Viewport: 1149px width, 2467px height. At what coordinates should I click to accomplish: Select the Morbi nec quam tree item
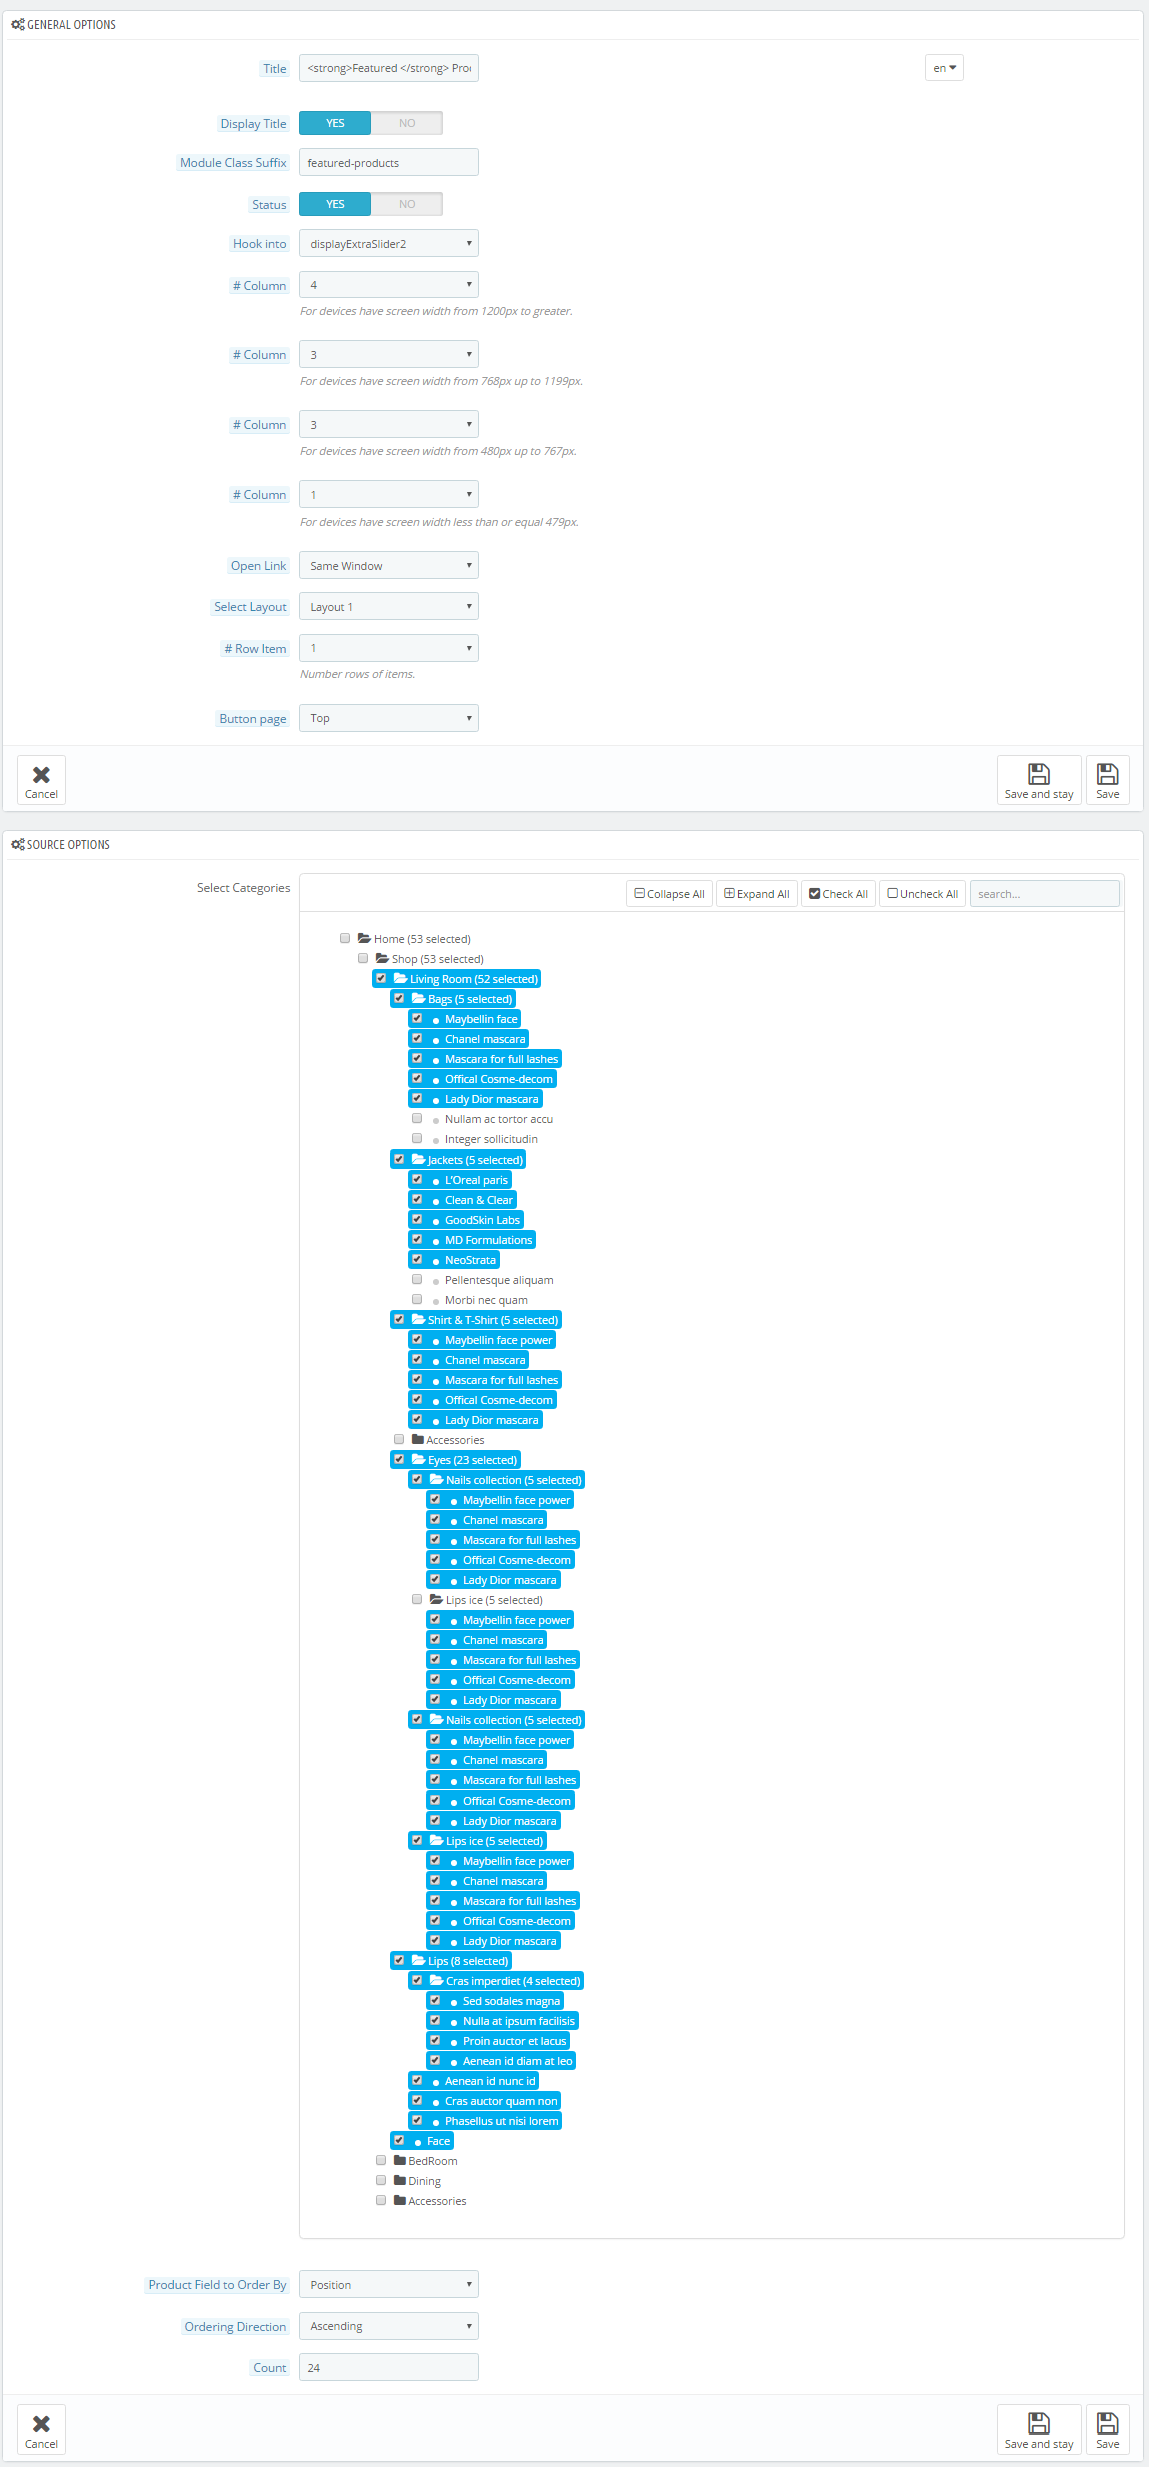[x=486, y=1300]
